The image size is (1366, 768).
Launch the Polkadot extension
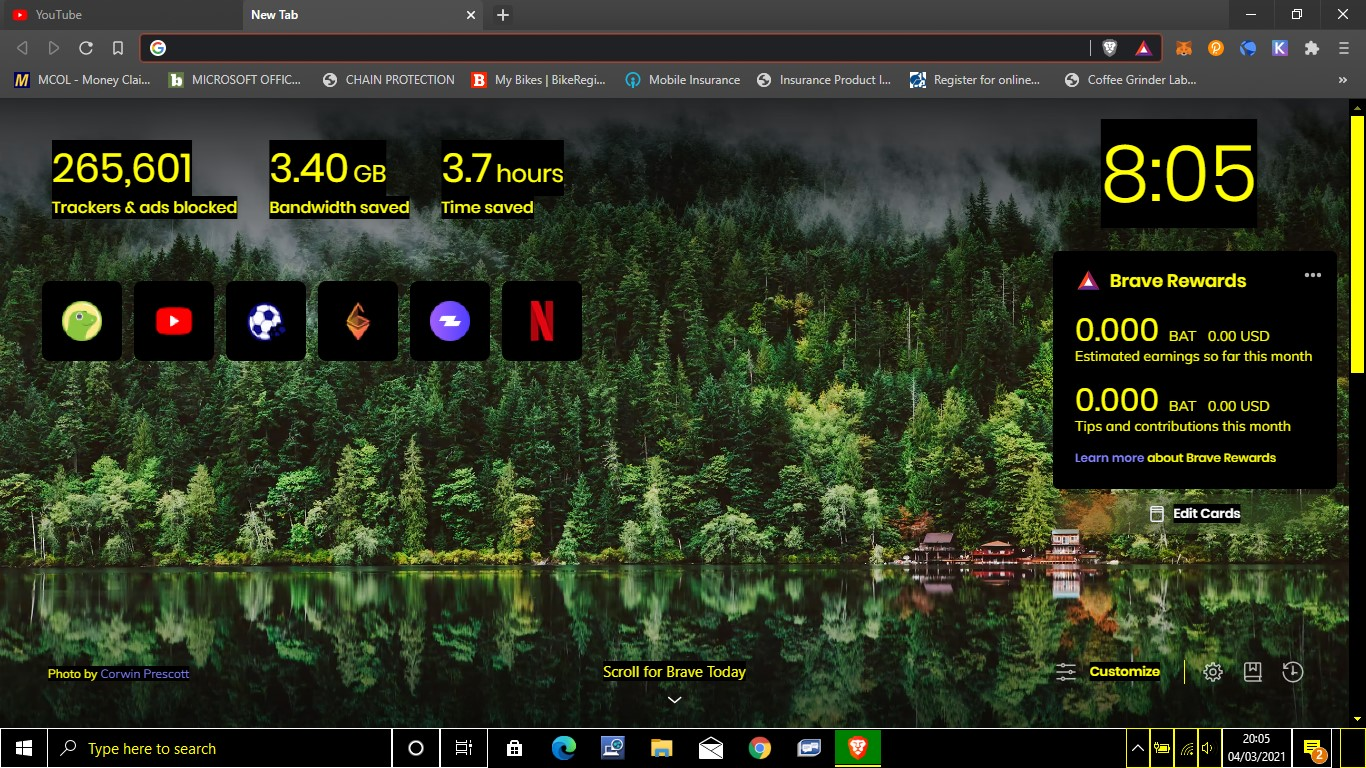(x=1215, y=47)
